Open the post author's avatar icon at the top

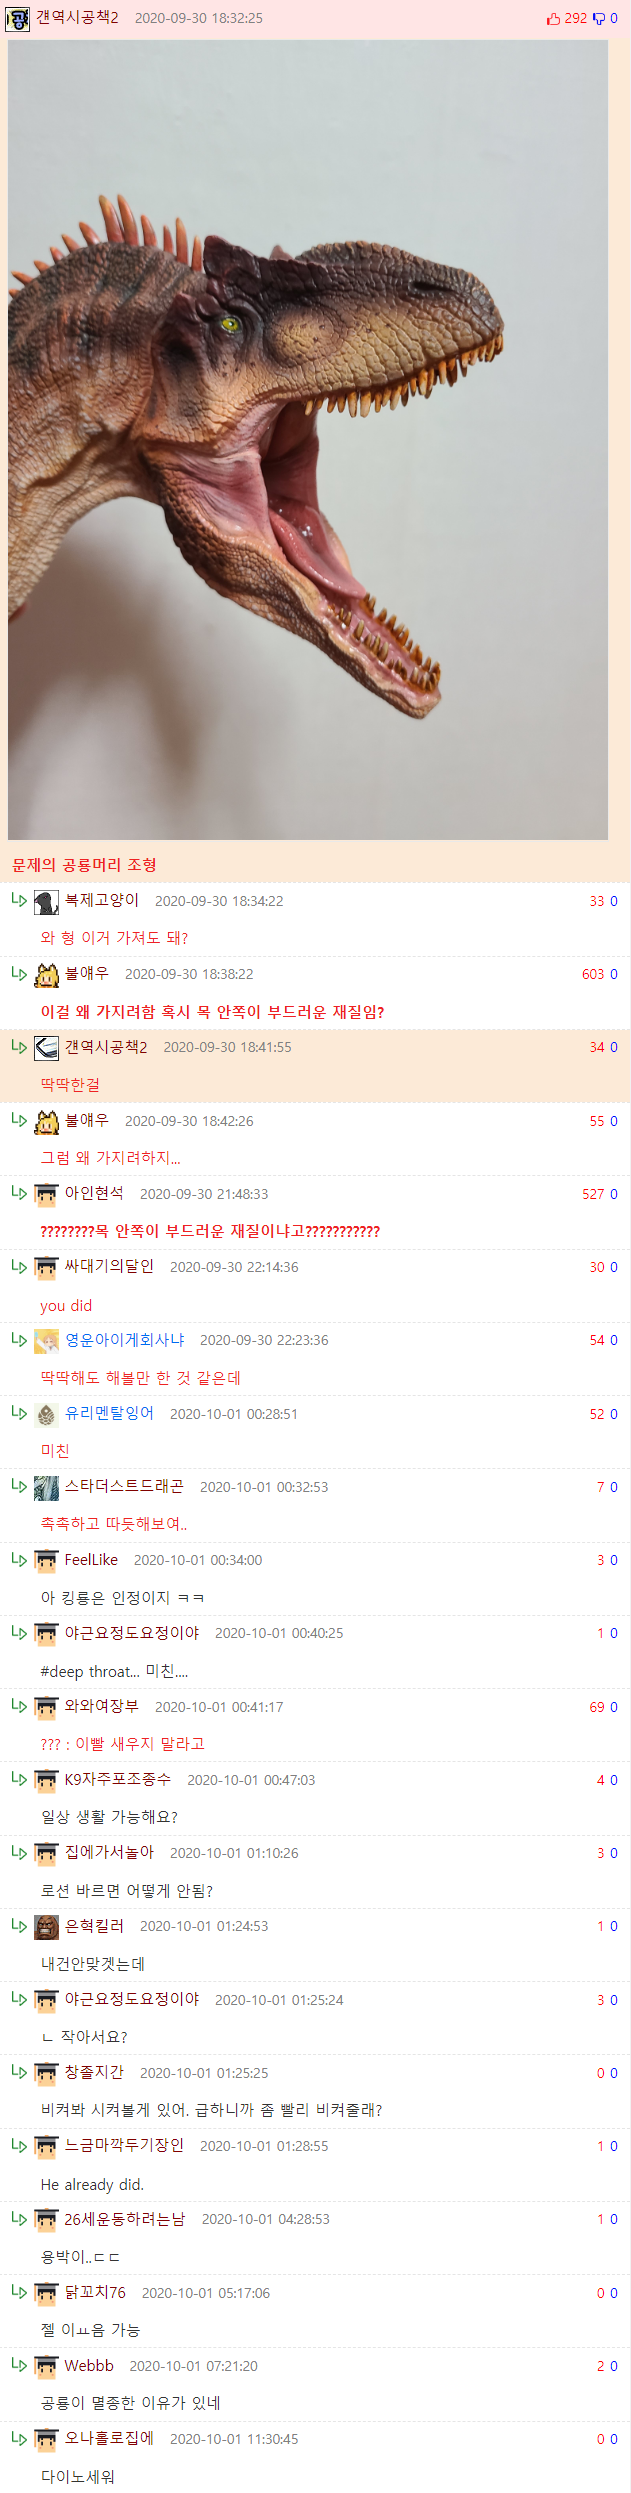tap(17, 18)
